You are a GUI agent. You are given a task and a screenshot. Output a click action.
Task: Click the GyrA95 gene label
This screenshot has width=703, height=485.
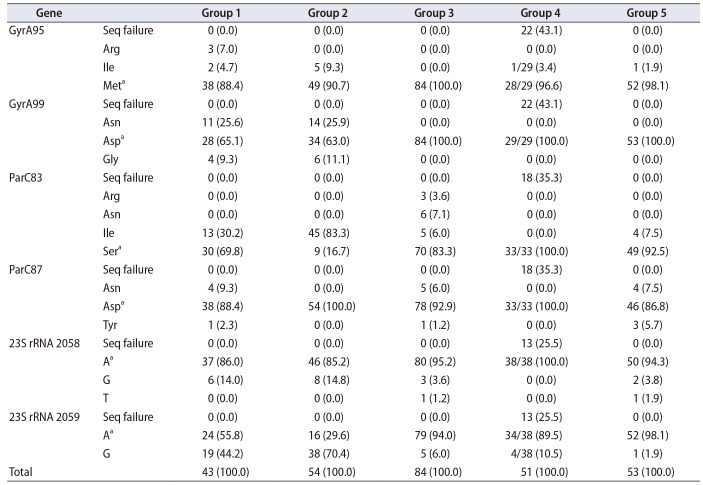coord(29,32)
